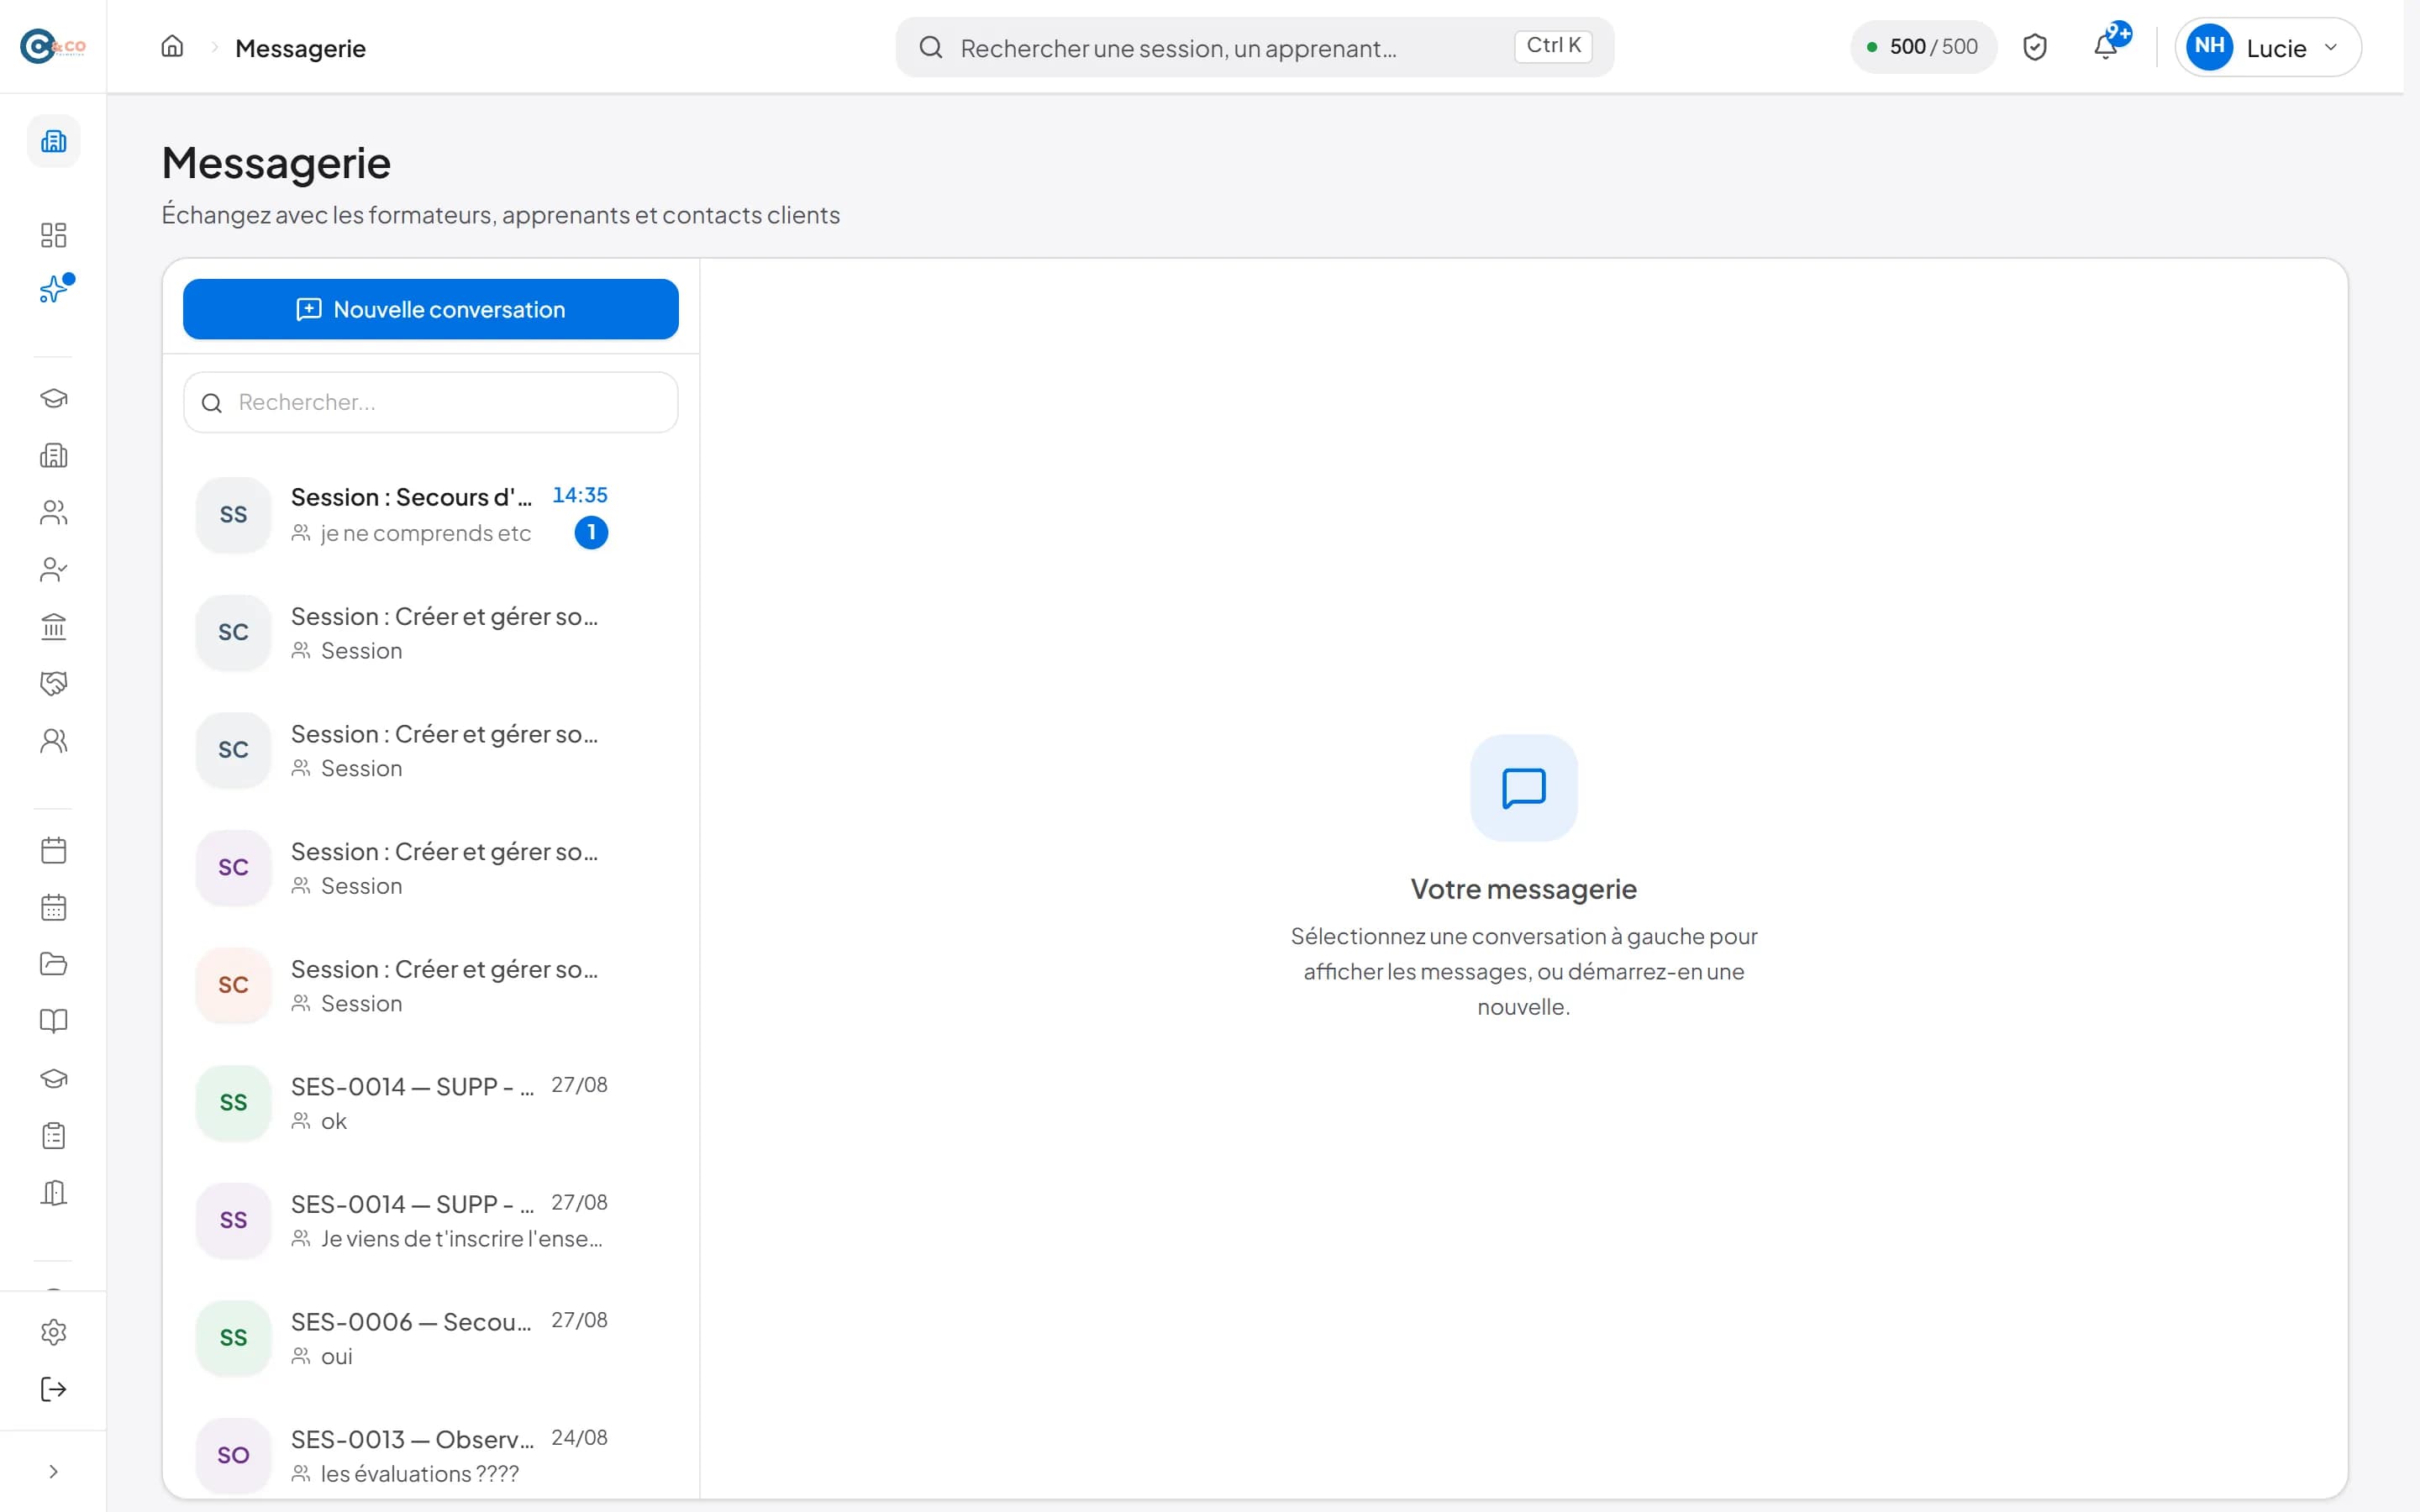Screen dimensions: 2420x1512
Task: Open the folder documents sidebar icon
Action: pyautogui.click(x=54, y=965)
